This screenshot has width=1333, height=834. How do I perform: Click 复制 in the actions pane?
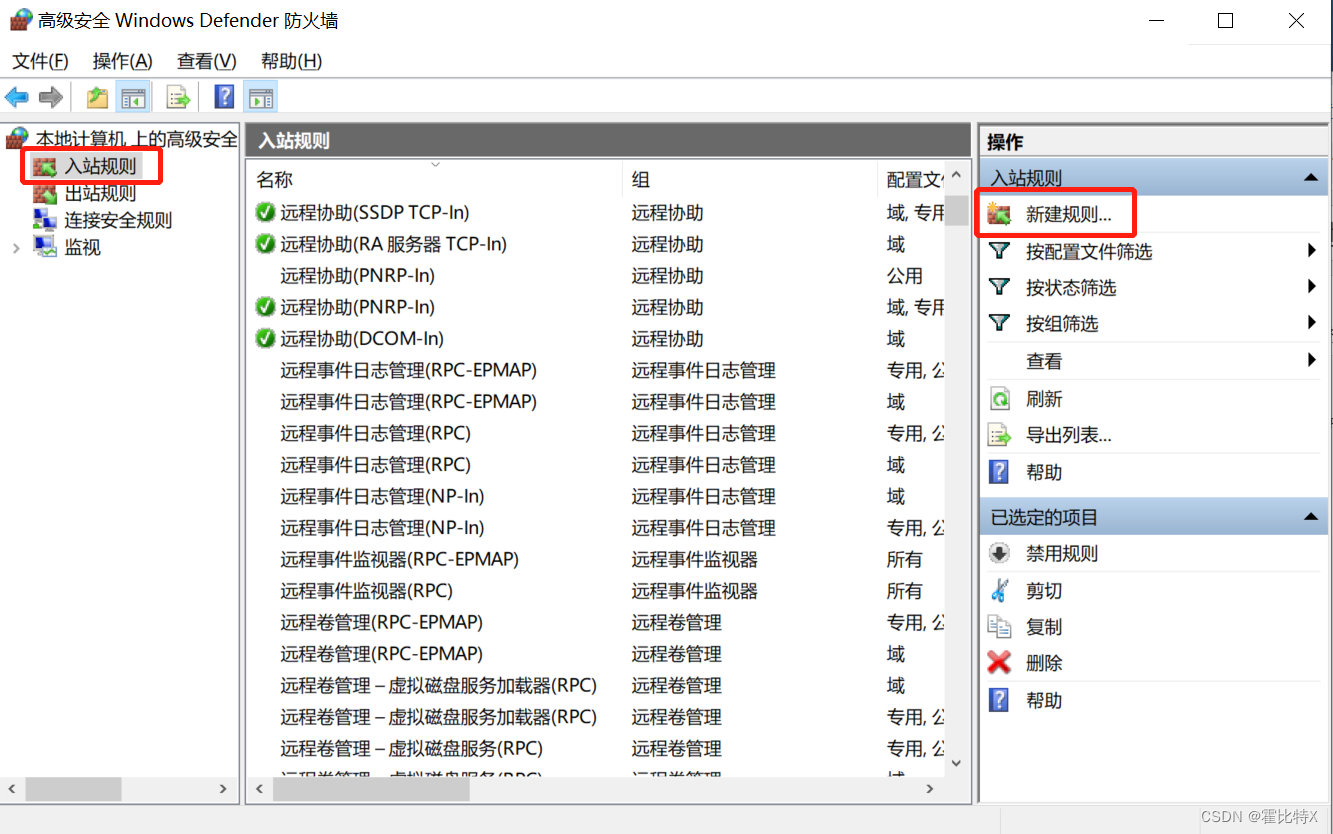pyautogui.click(x=1044, y=627)
